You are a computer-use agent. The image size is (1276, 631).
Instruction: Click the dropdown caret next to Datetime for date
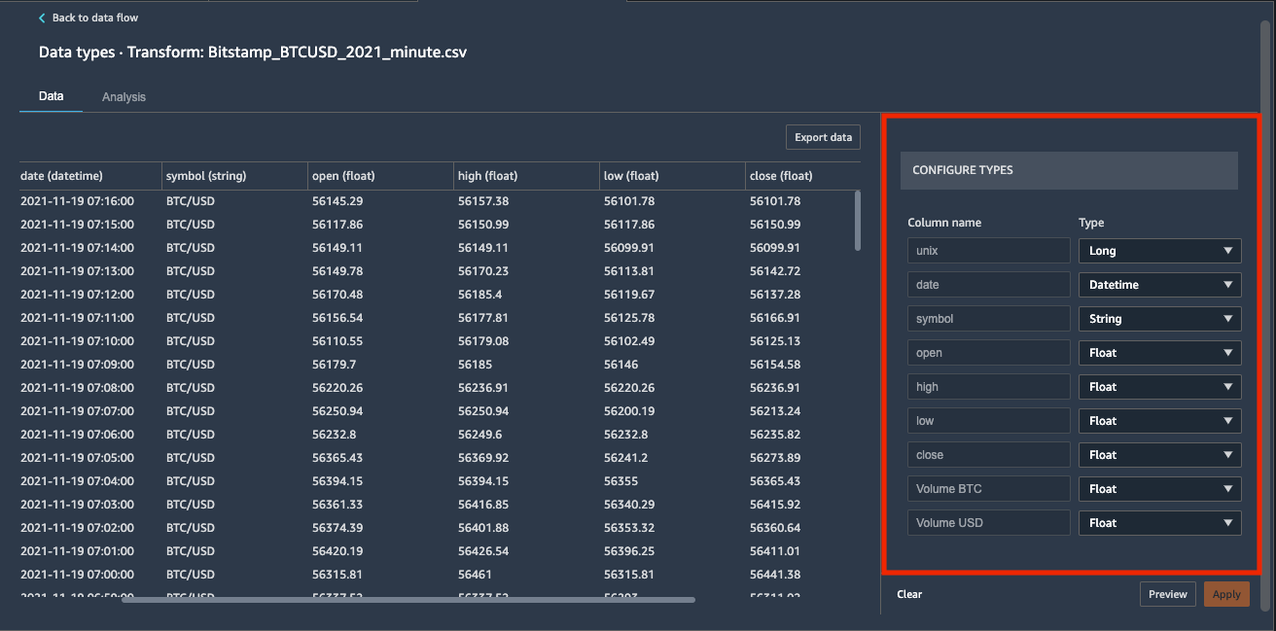coord(1229,284)
